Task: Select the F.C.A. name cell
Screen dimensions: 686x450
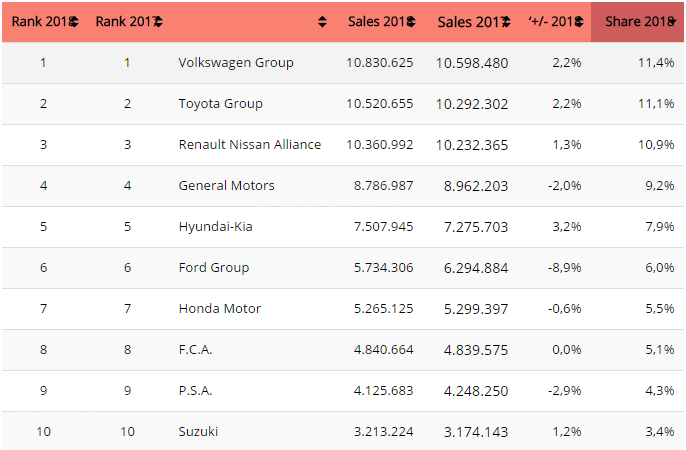Action: 195,350
